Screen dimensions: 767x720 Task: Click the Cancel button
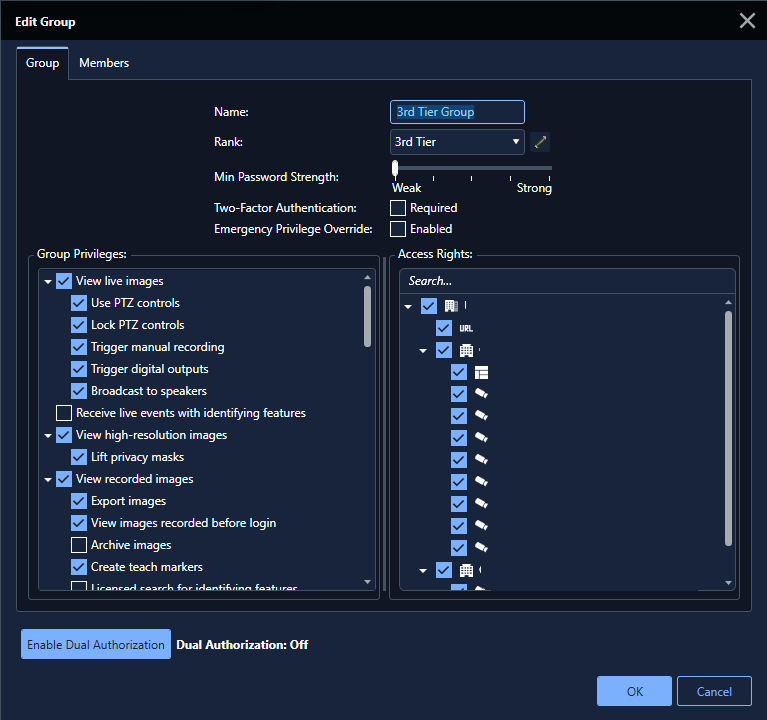714,691
